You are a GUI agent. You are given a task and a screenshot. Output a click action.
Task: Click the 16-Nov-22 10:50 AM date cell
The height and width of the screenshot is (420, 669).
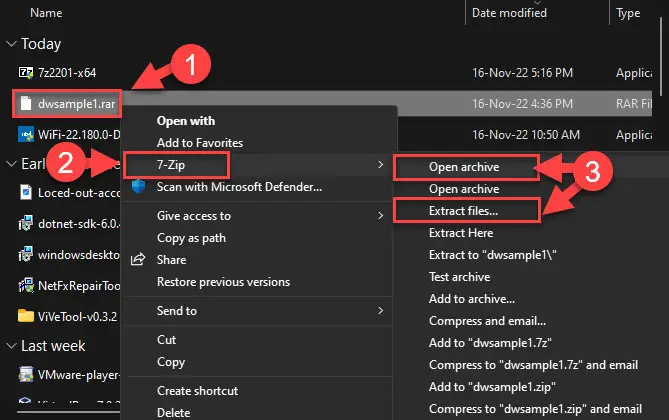coord(526,135)
